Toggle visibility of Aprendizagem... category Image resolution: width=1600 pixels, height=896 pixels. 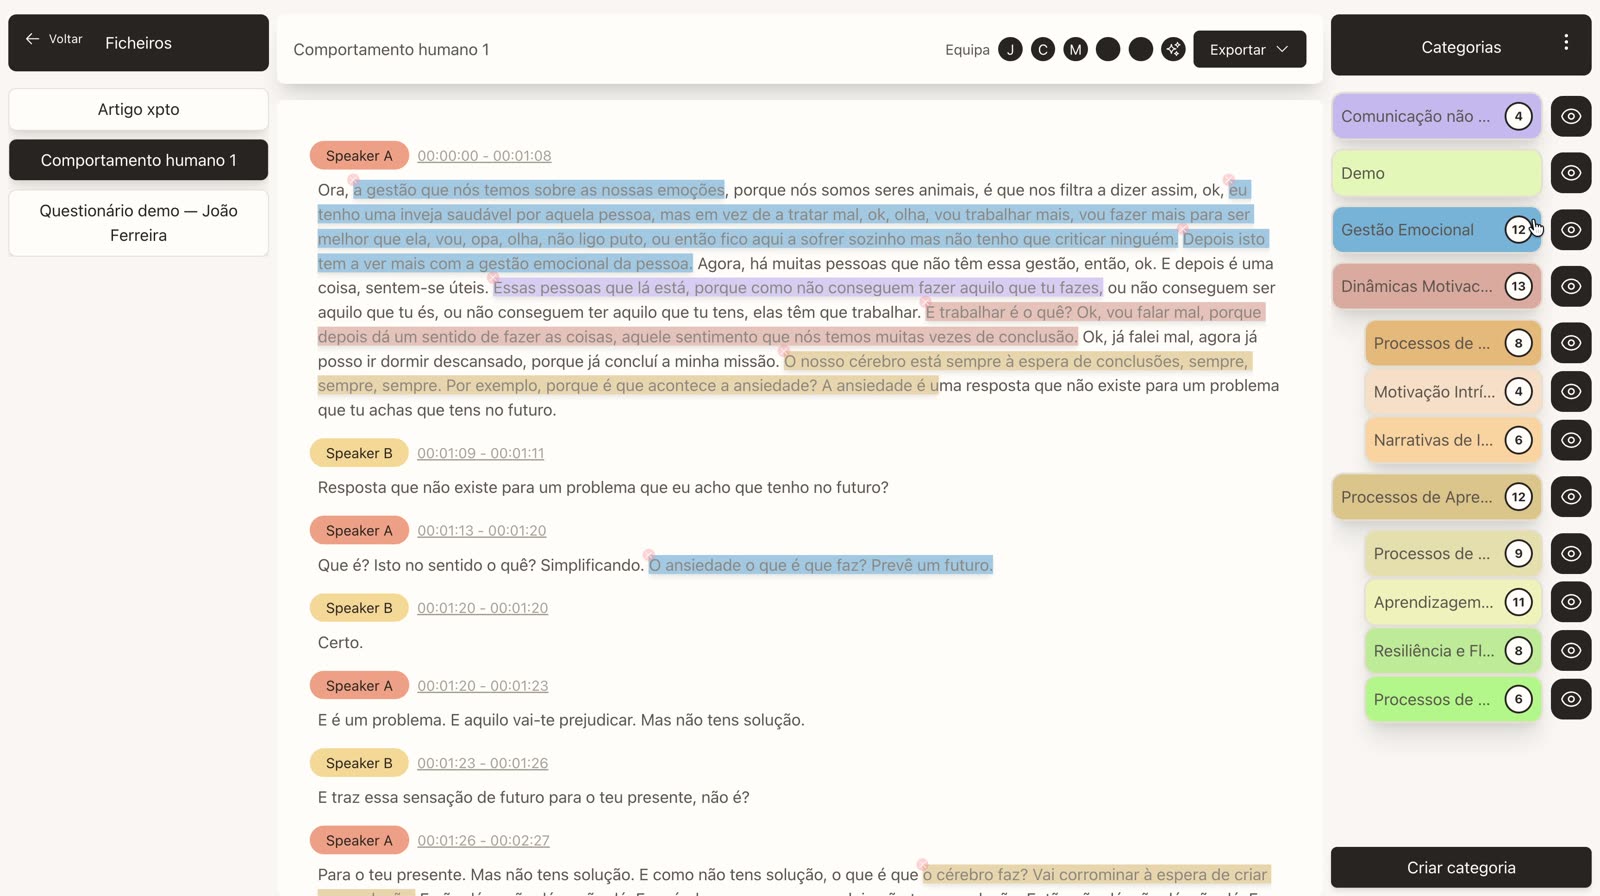(x=1571, y=602)
